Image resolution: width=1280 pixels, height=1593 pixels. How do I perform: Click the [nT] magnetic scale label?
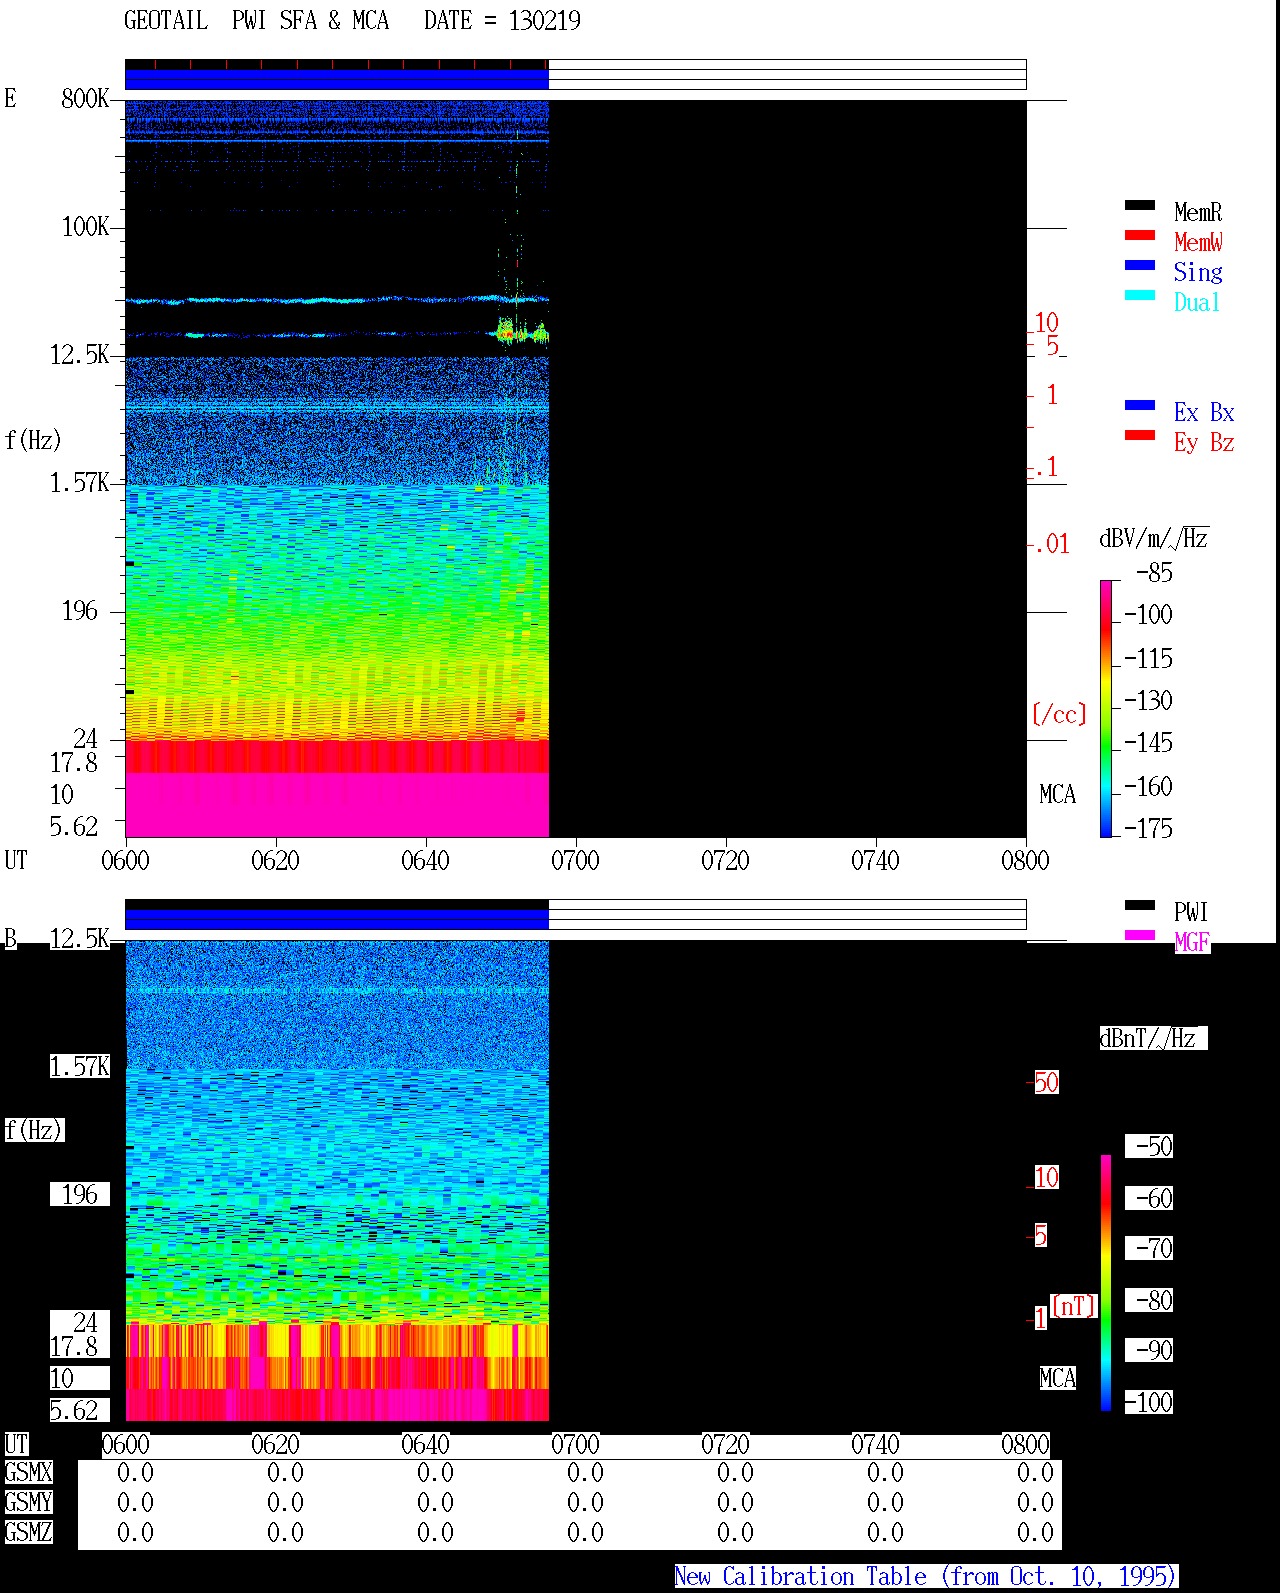1074,1306
